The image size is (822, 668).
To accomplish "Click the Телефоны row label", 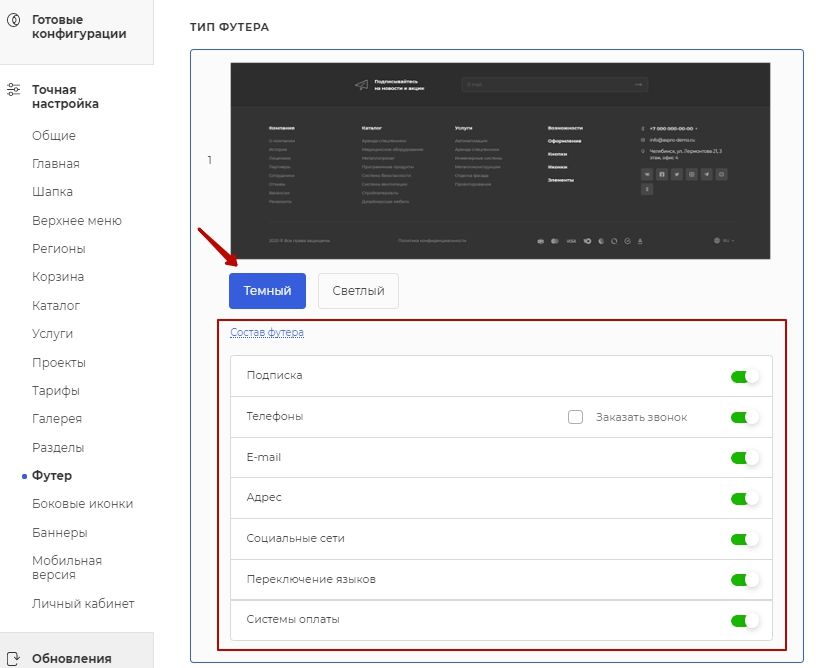I will (x=275, y=416).
